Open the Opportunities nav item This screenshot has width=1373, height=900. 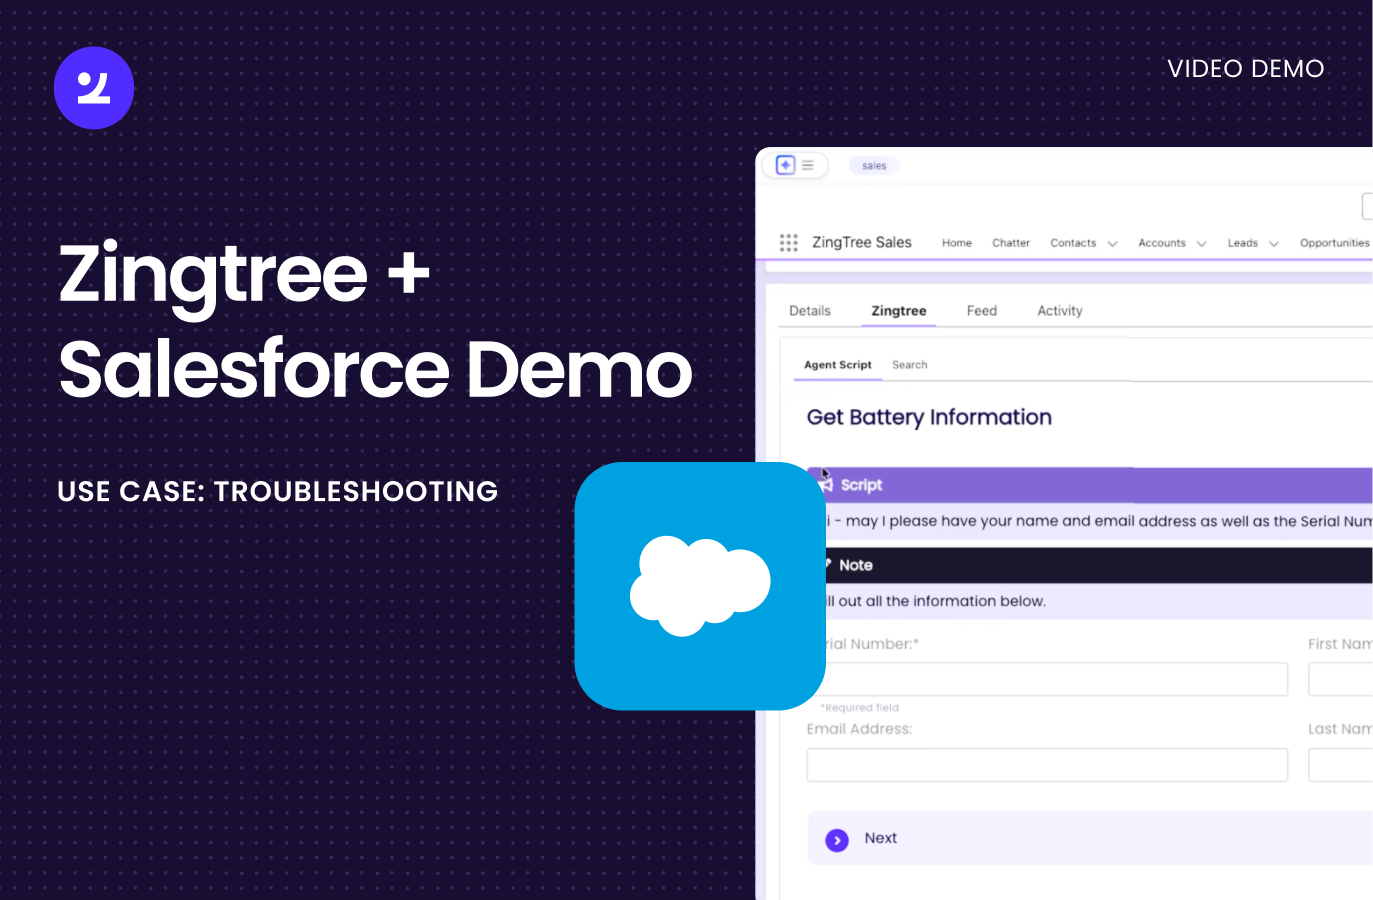click(x=1335, y=243)
